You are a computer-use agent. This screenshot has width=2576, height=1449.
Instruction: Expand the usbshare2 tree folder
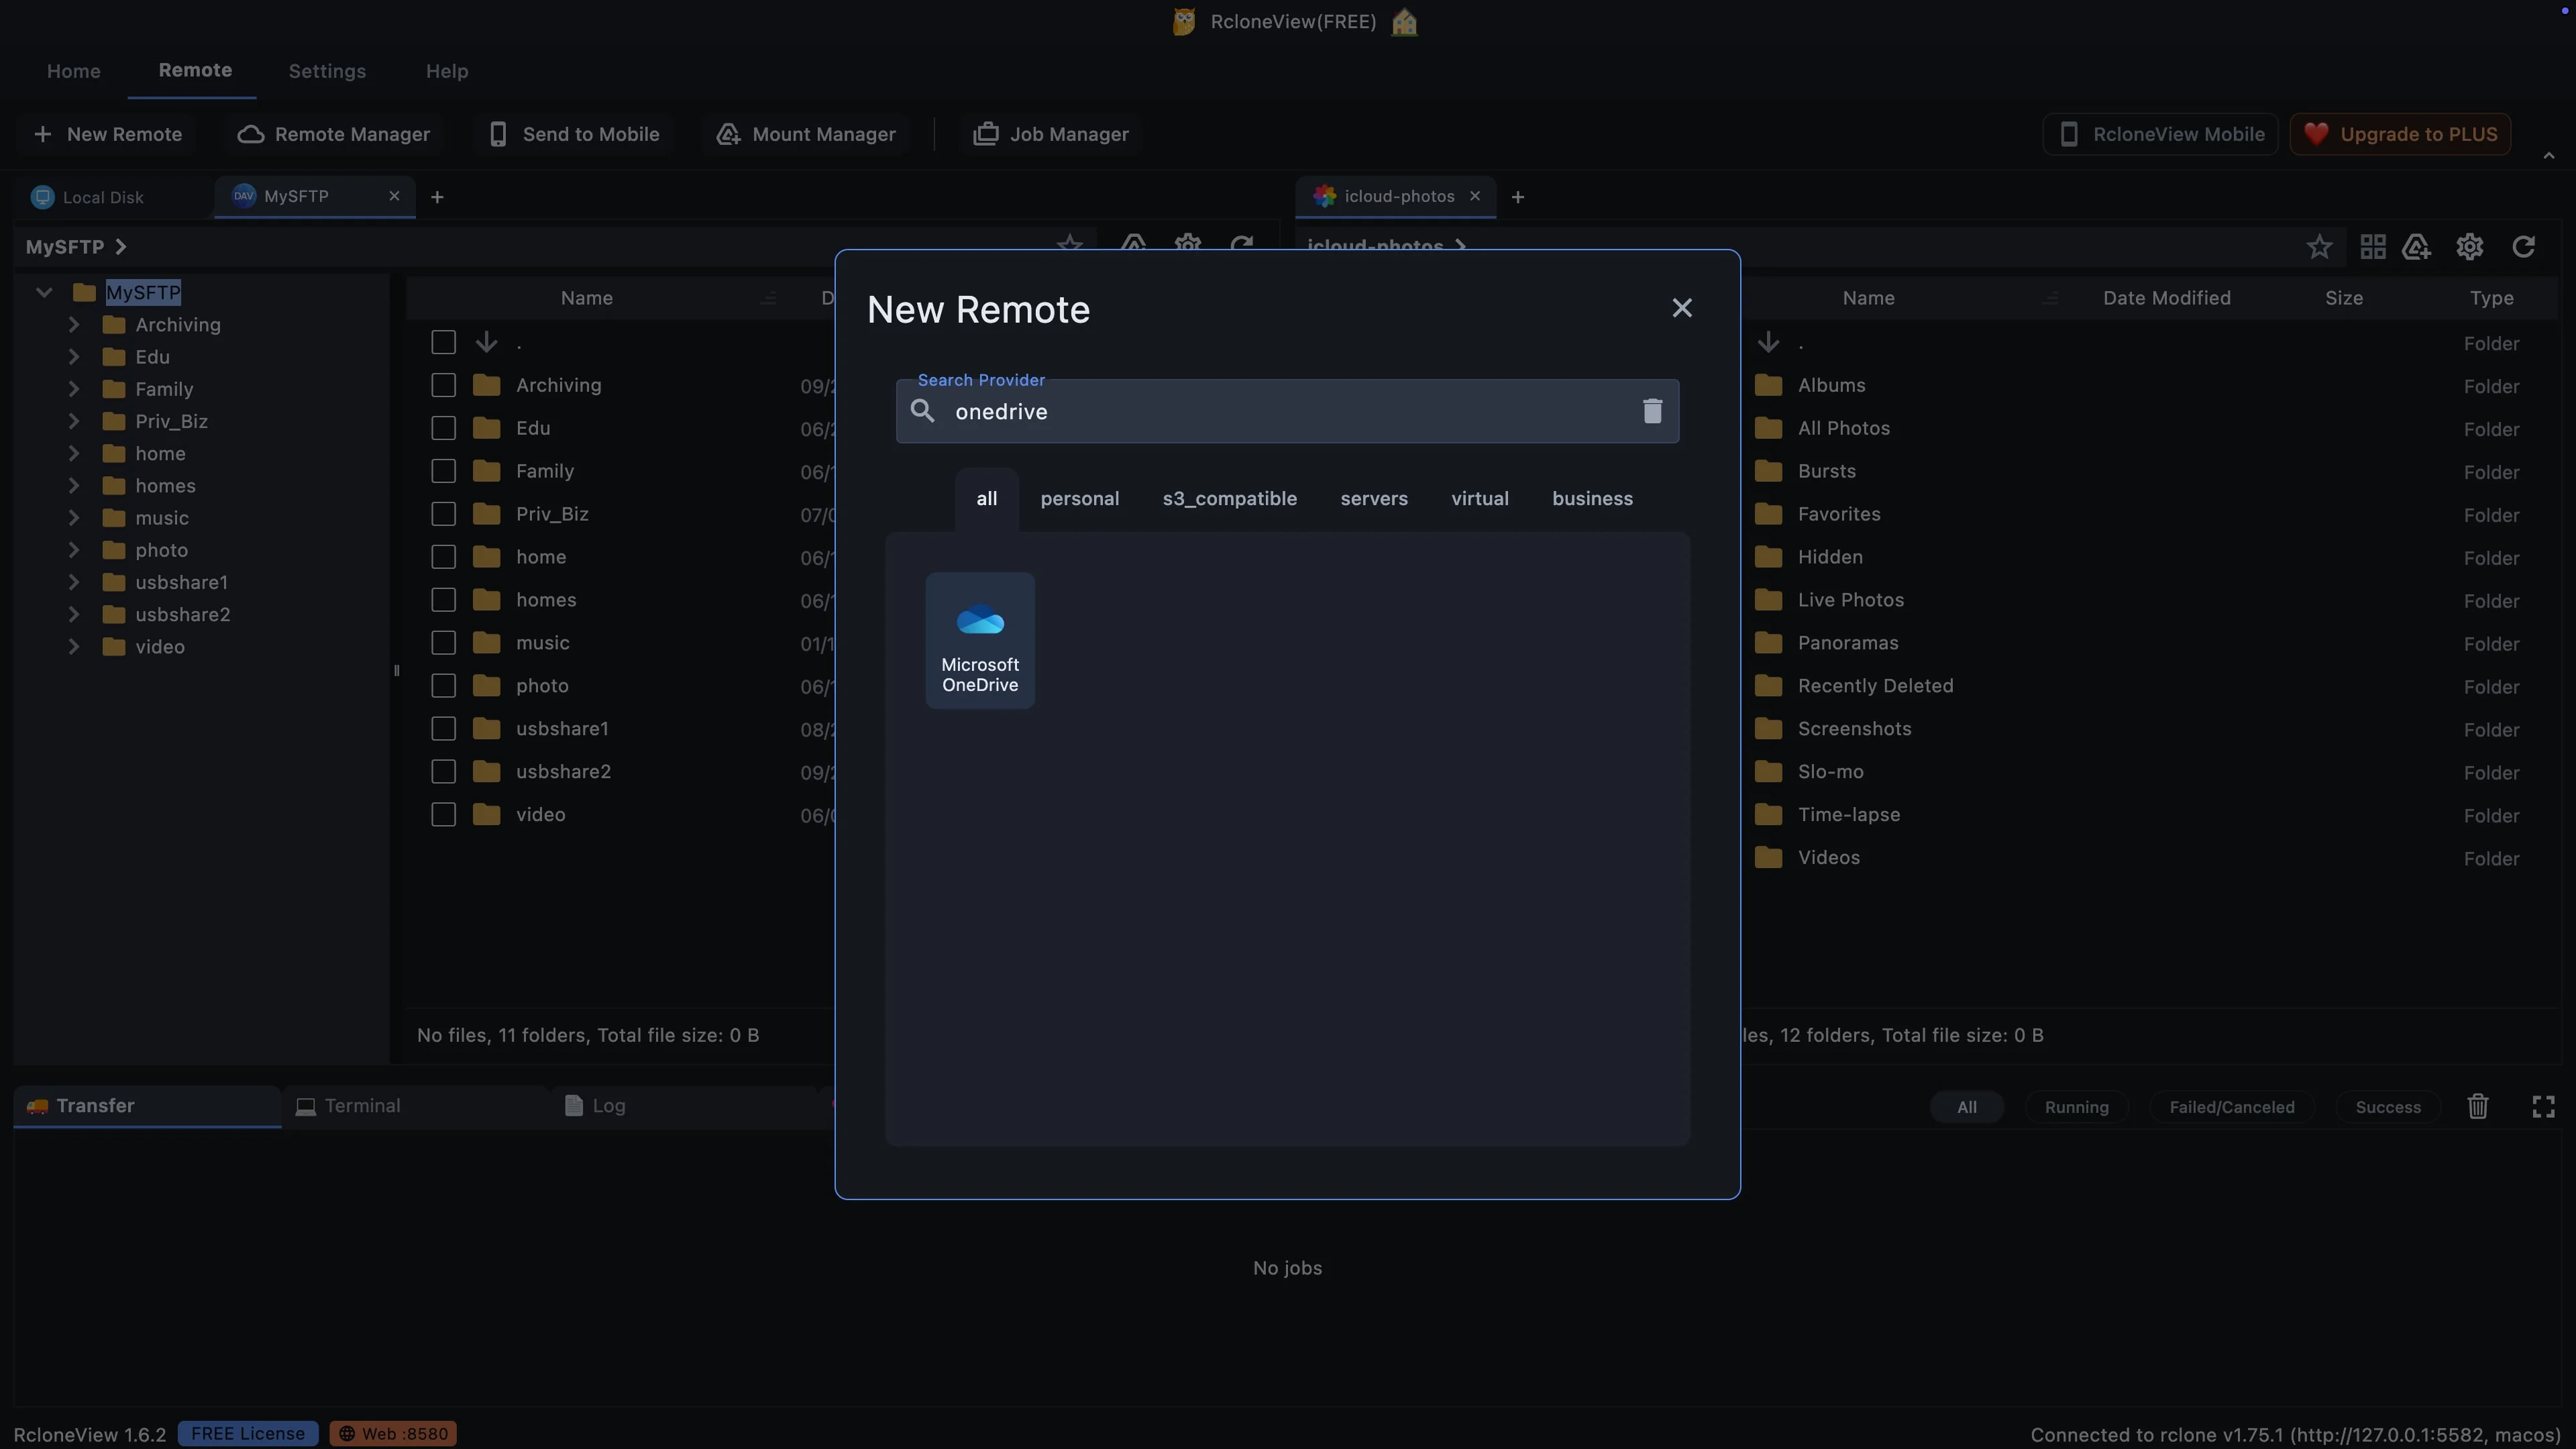(x=74, y=614)
